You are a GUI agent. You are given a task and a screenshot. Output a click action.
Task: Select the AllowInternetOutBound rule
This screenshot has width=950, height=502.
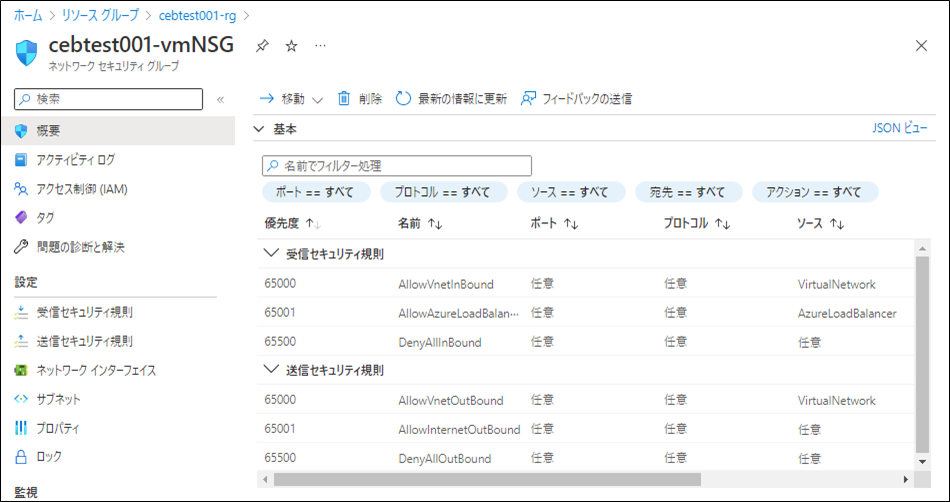pyautogui.click(x=585, y=429)
